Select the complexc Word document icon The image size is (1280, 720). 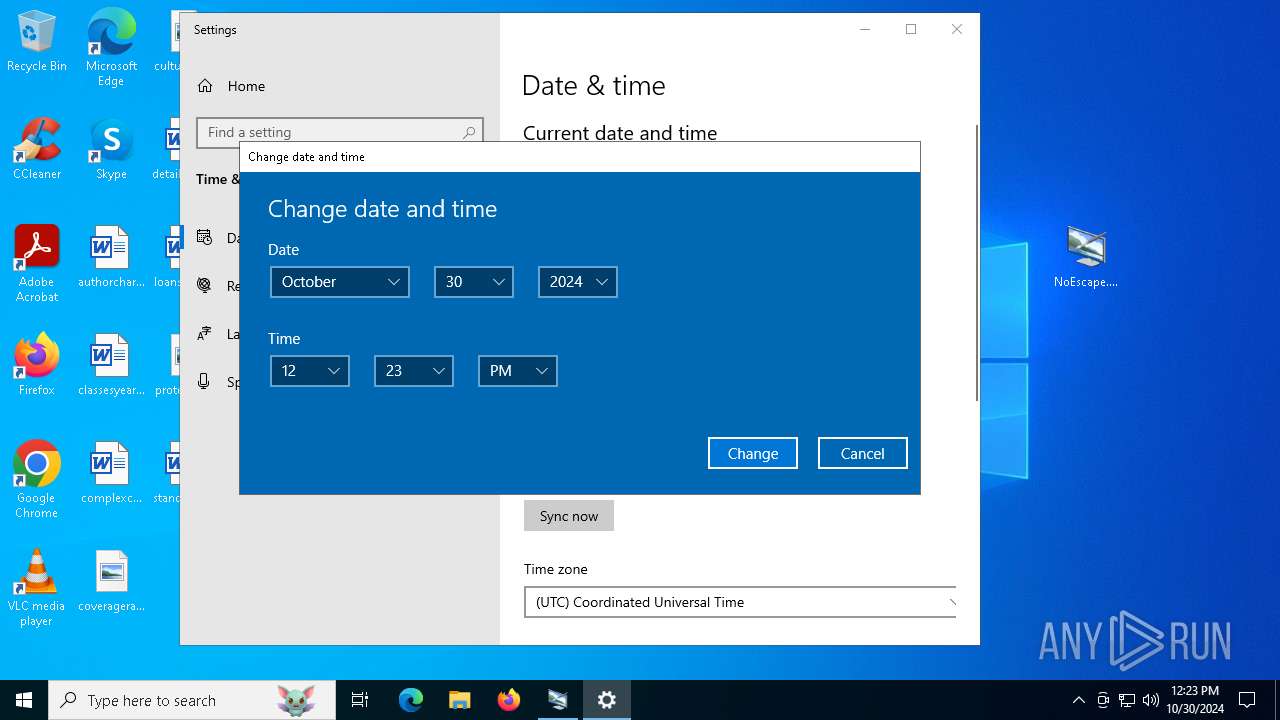coord(111,473)
